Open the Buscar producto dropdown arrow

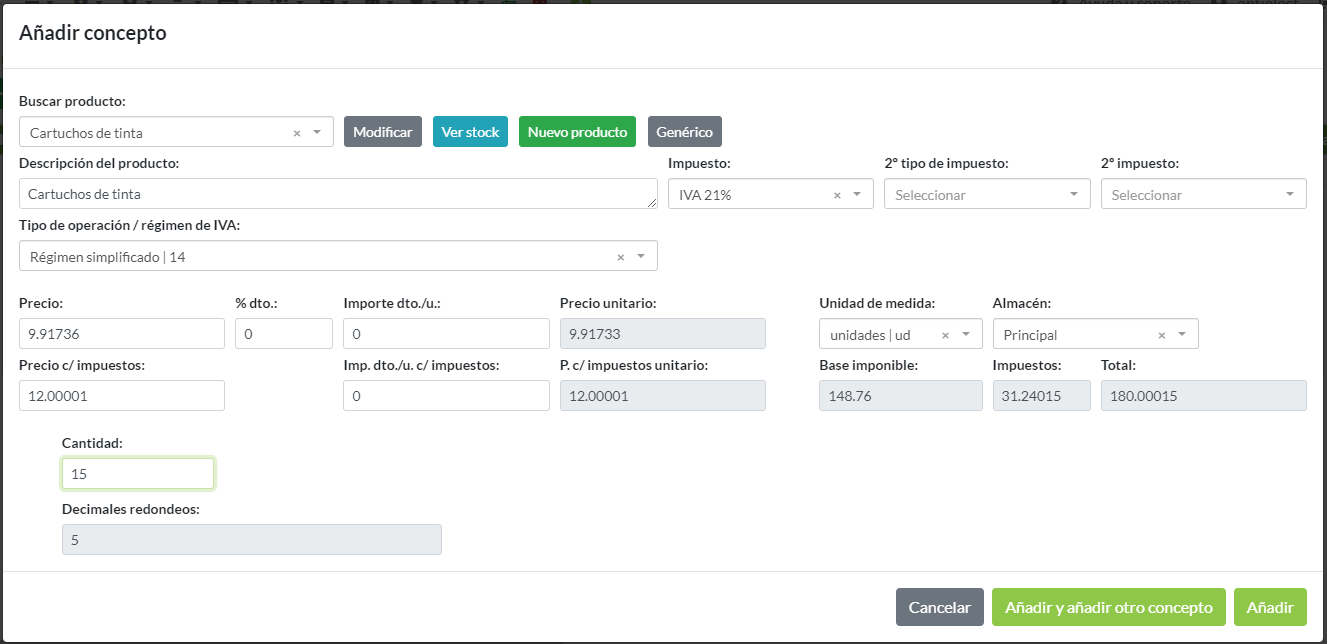coord(317,132)
